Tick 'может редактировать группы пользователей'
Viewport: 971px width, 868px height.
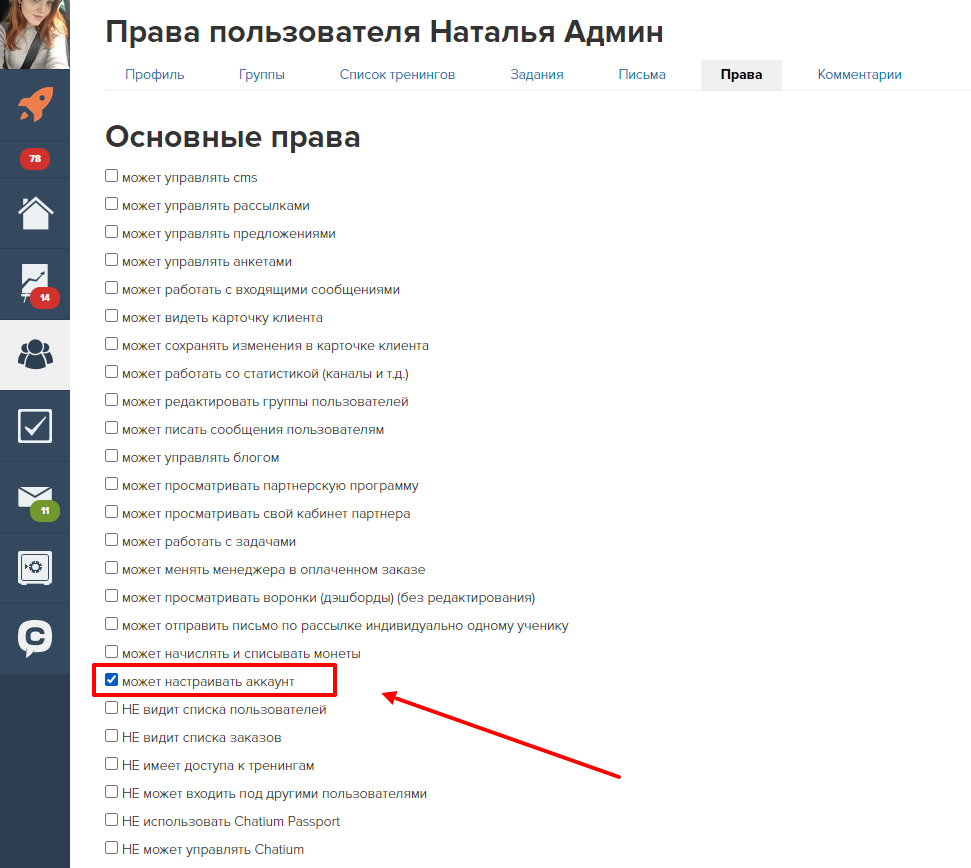(x=111, y=400)
